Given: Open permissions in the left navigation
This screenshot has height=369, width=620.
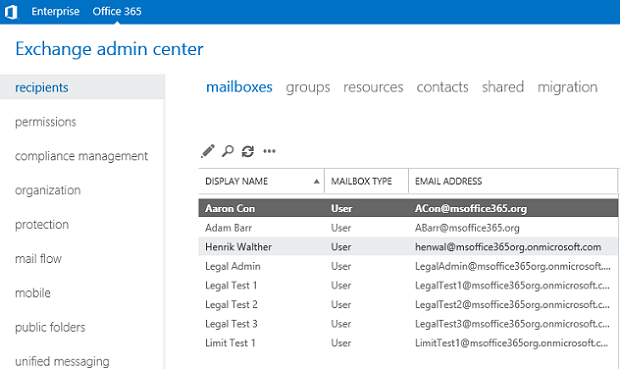Looking at the screenshot, I should pyautogui.click(x=45, y=122).
